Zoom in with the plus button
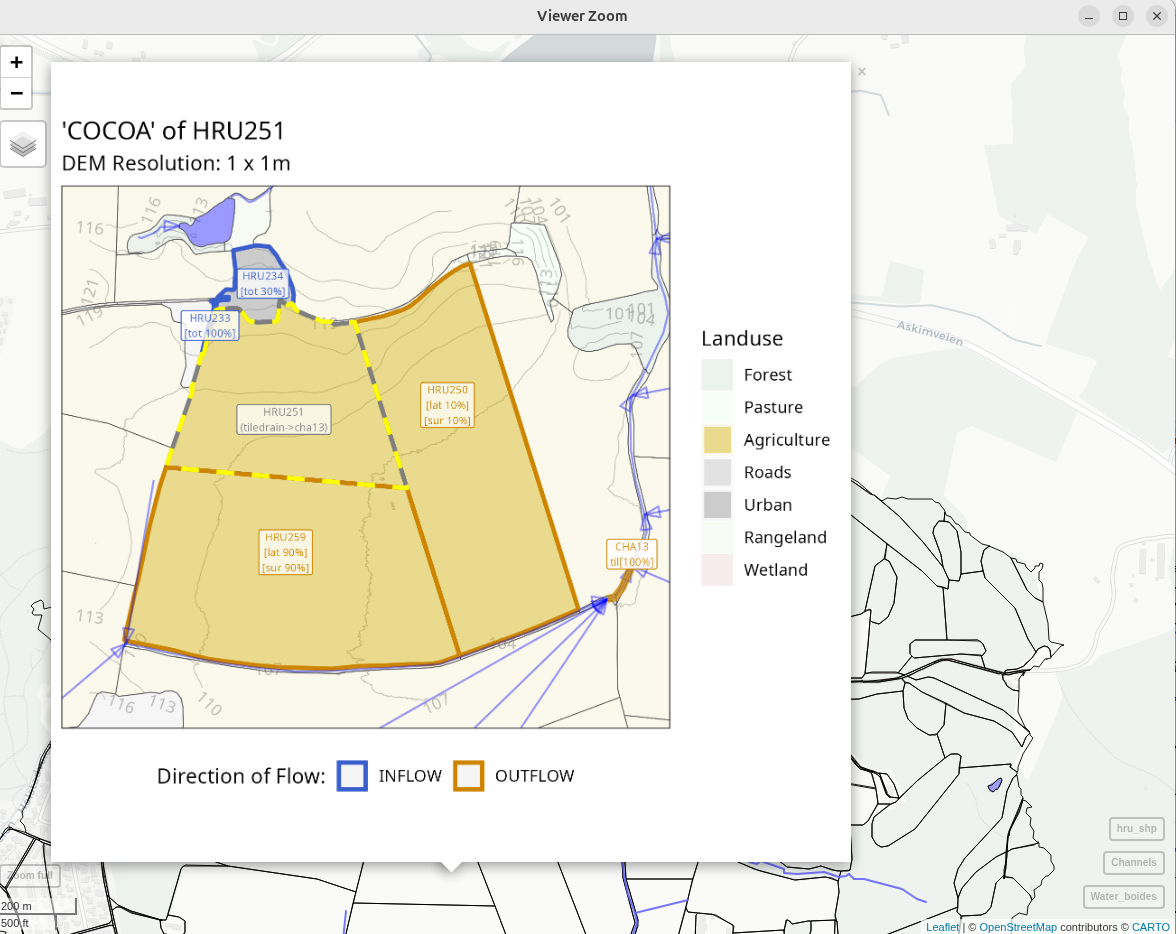This screenshot has width=1176, height=934. (17, 62)
